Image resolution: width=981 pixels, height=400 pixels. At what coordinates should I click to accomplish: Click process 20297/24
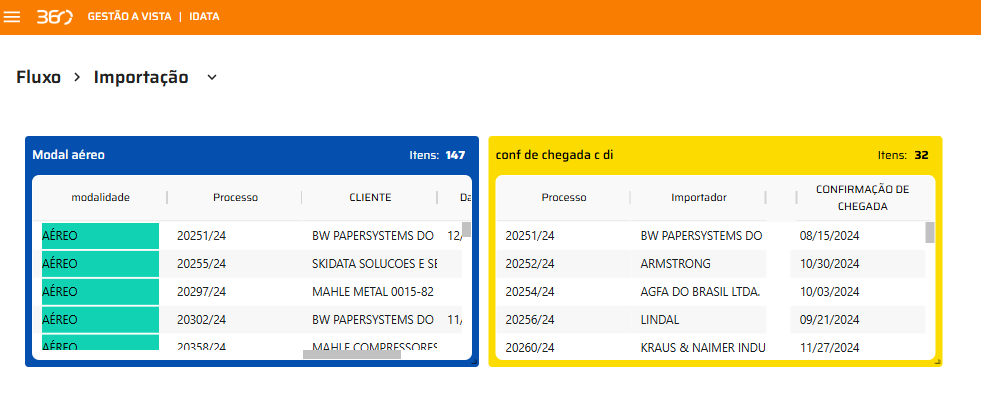201,292
